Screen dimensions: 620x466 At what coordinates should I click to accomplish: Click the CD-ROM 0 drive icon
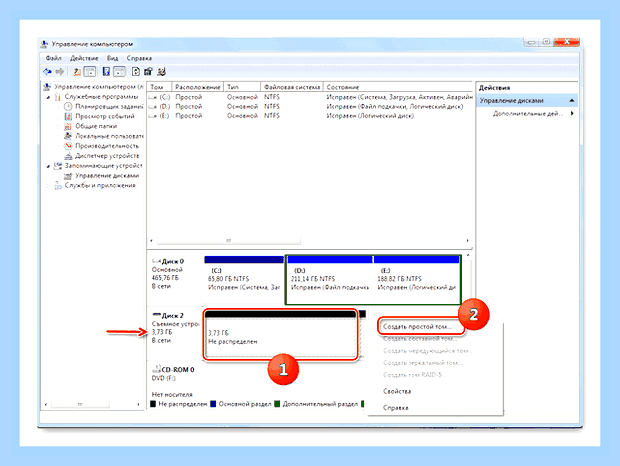[157, 369]
